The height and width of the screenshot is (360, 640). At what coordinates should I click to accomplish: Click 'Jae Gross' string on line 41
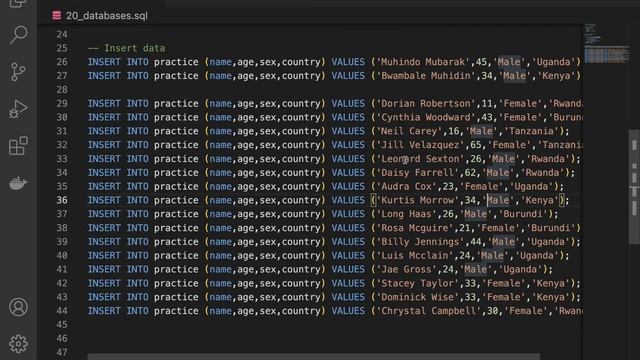[406, 270]
